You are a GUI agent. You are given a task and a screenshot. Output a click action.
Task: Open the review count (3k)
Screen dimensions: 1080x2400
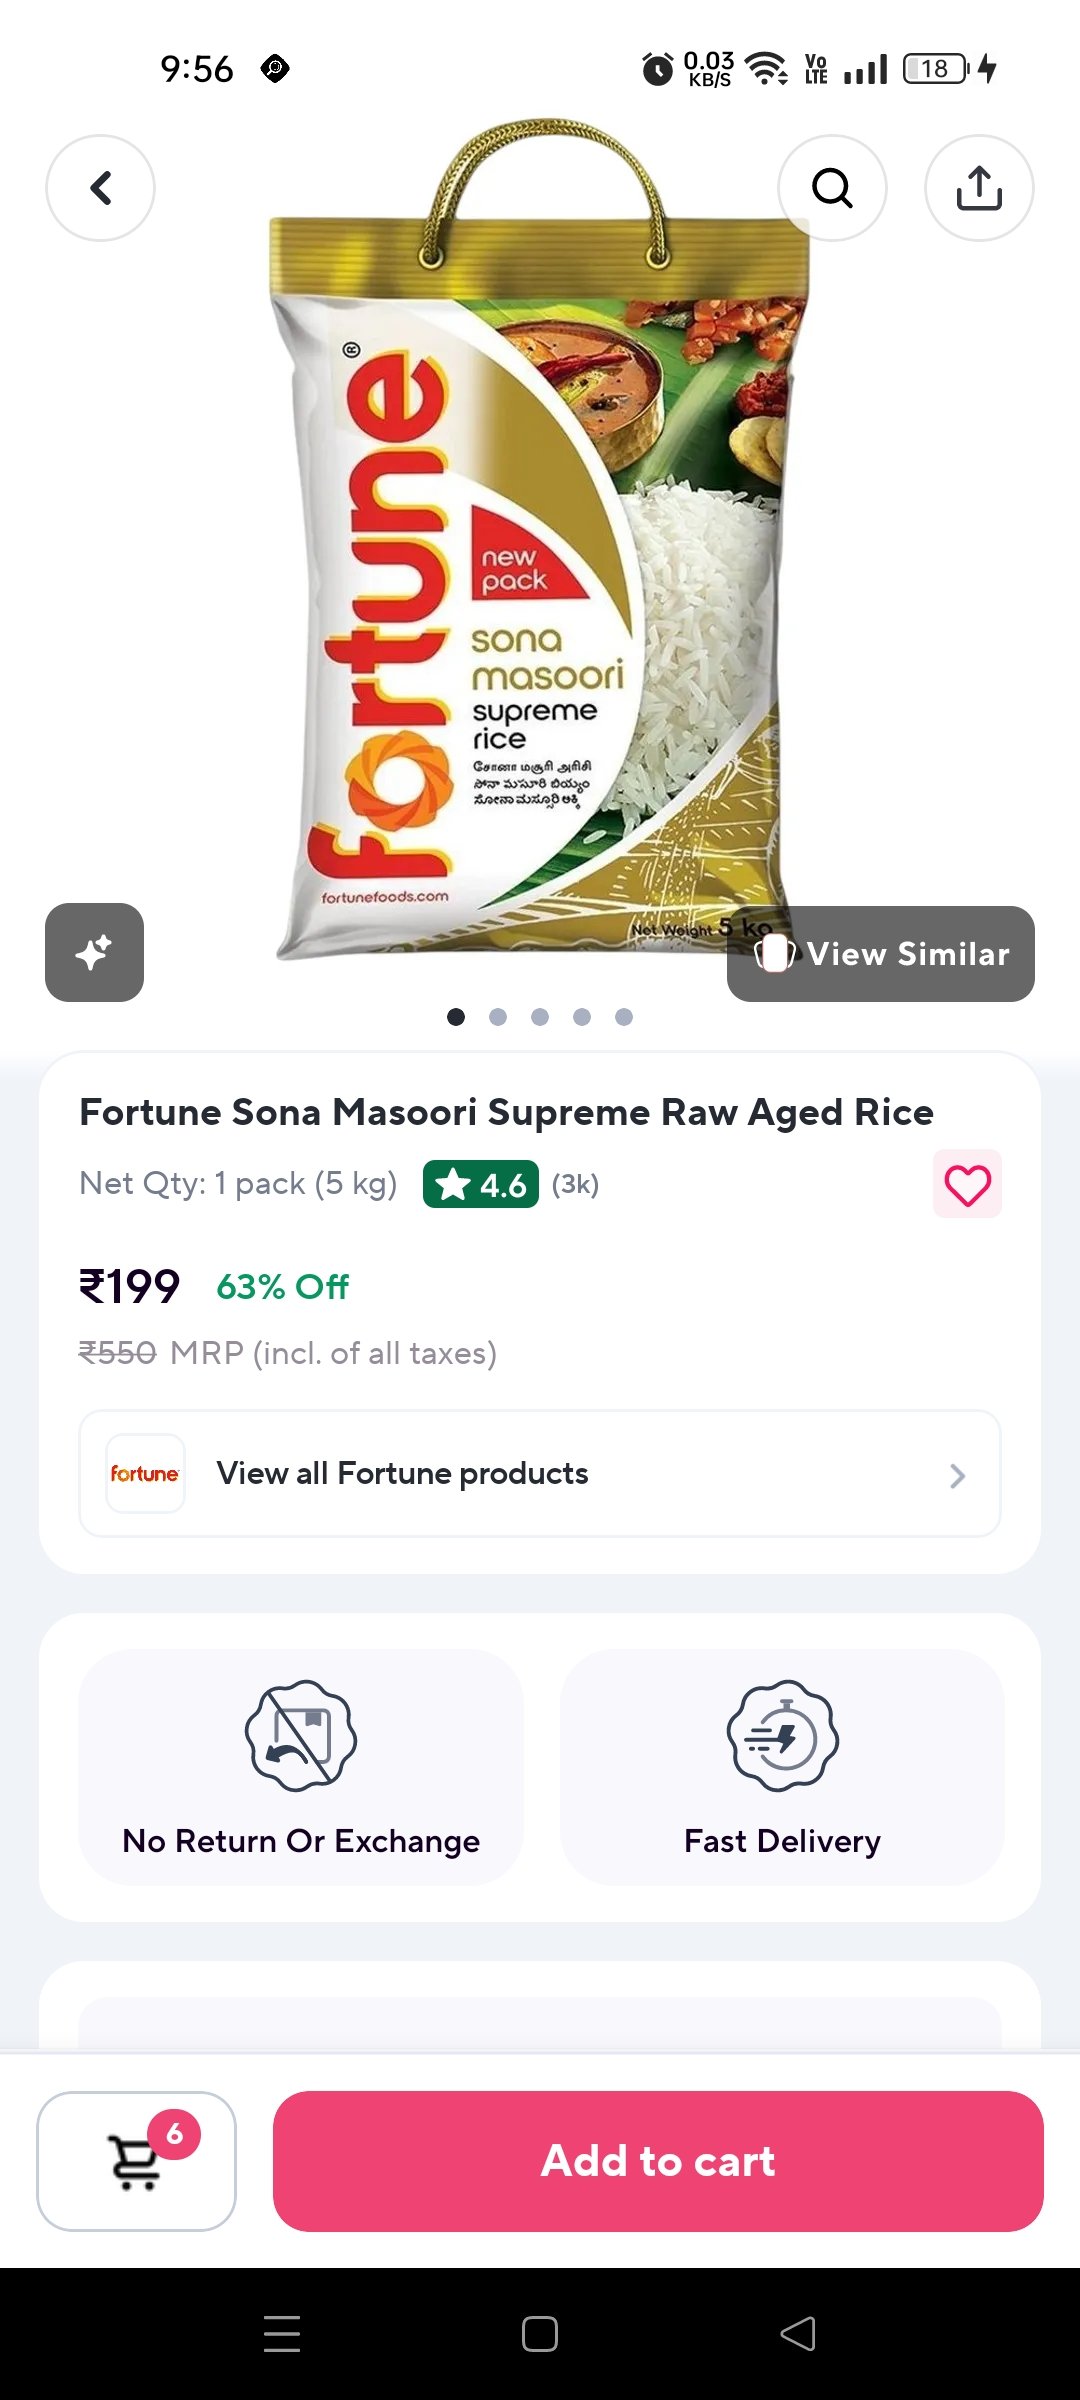(575, 1185)
